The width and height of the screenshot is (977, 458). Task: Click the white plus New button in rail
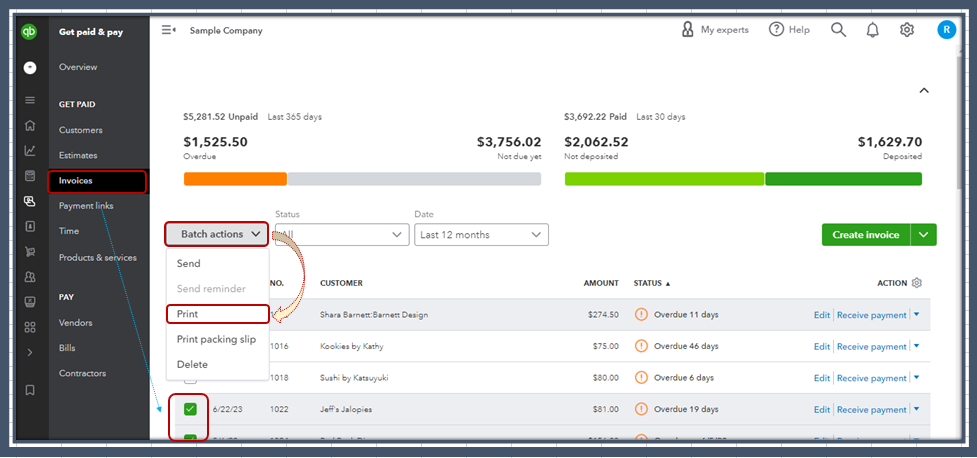tap(29, 68)
